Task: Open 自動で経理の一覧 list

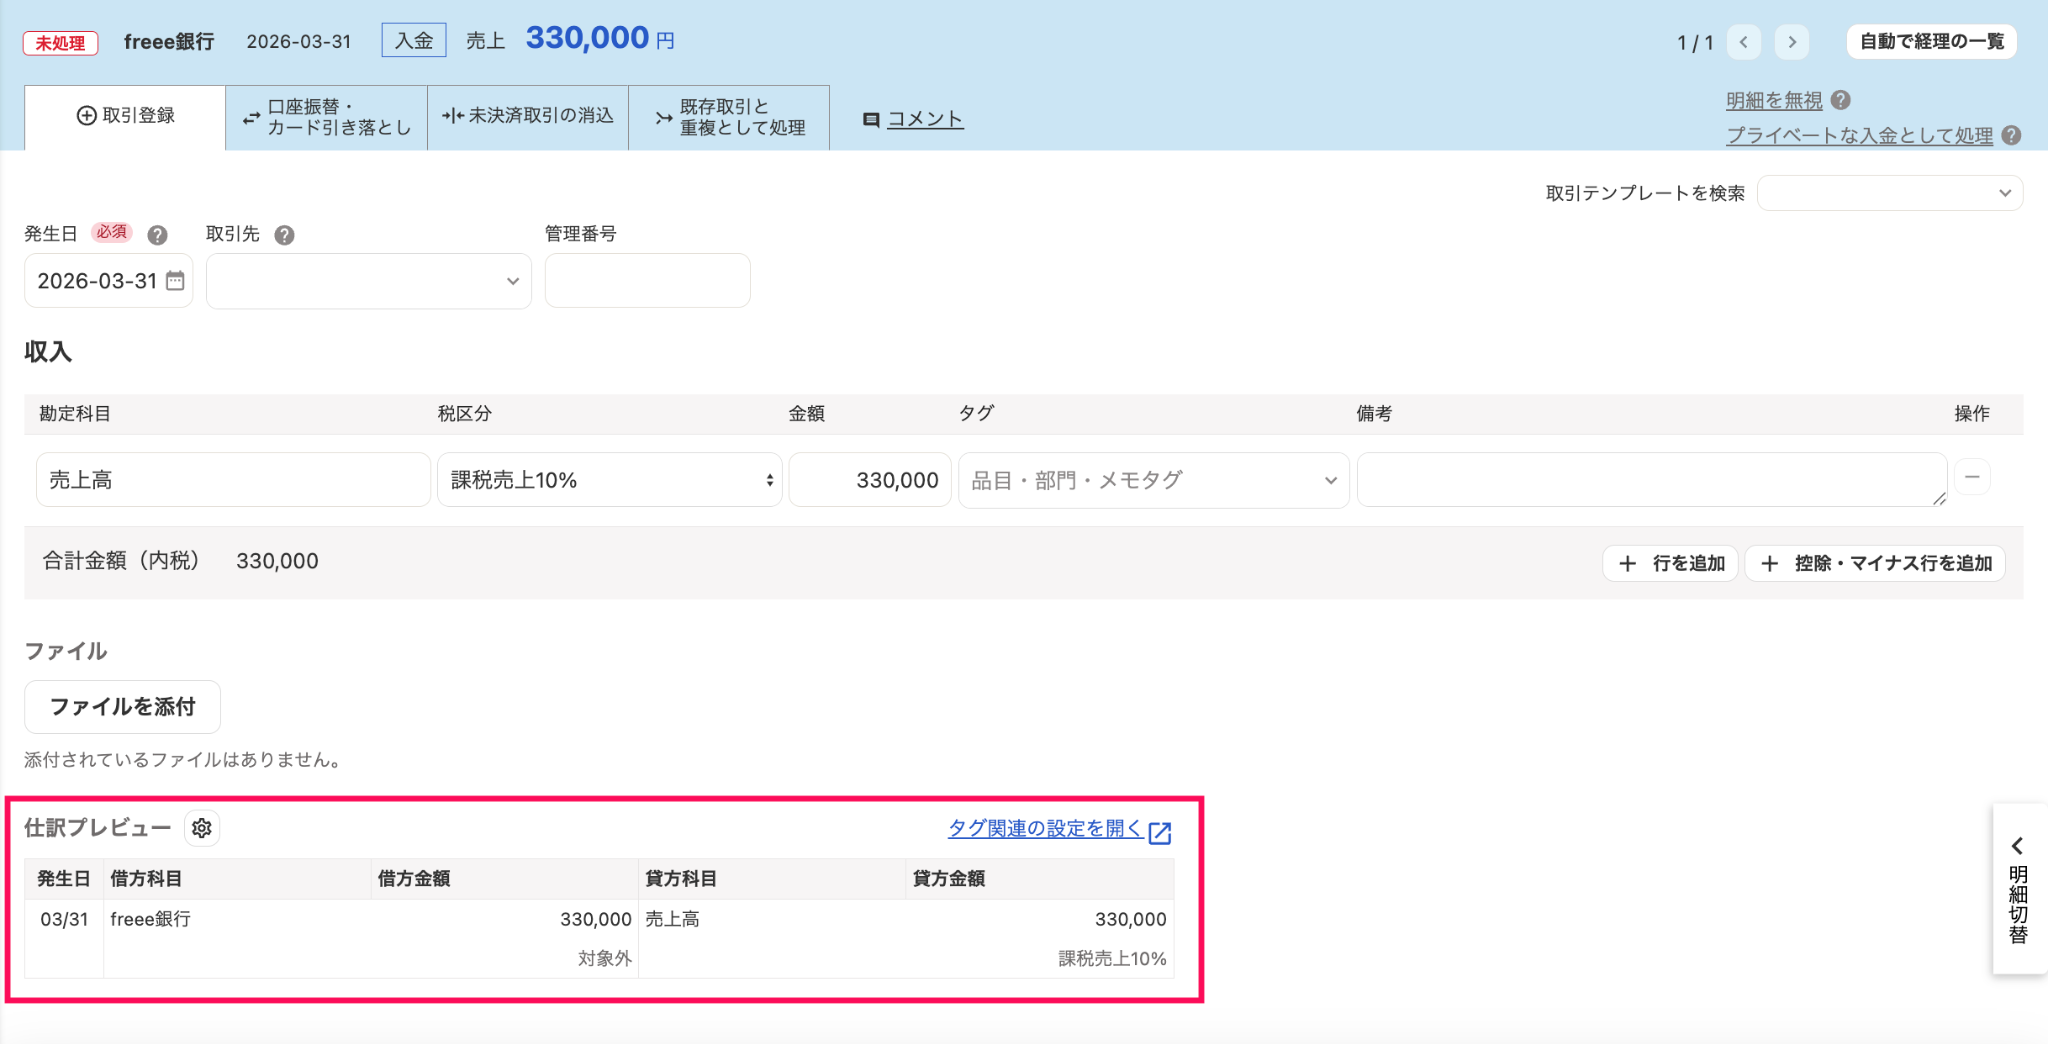Action: (x=1931, y=42)
